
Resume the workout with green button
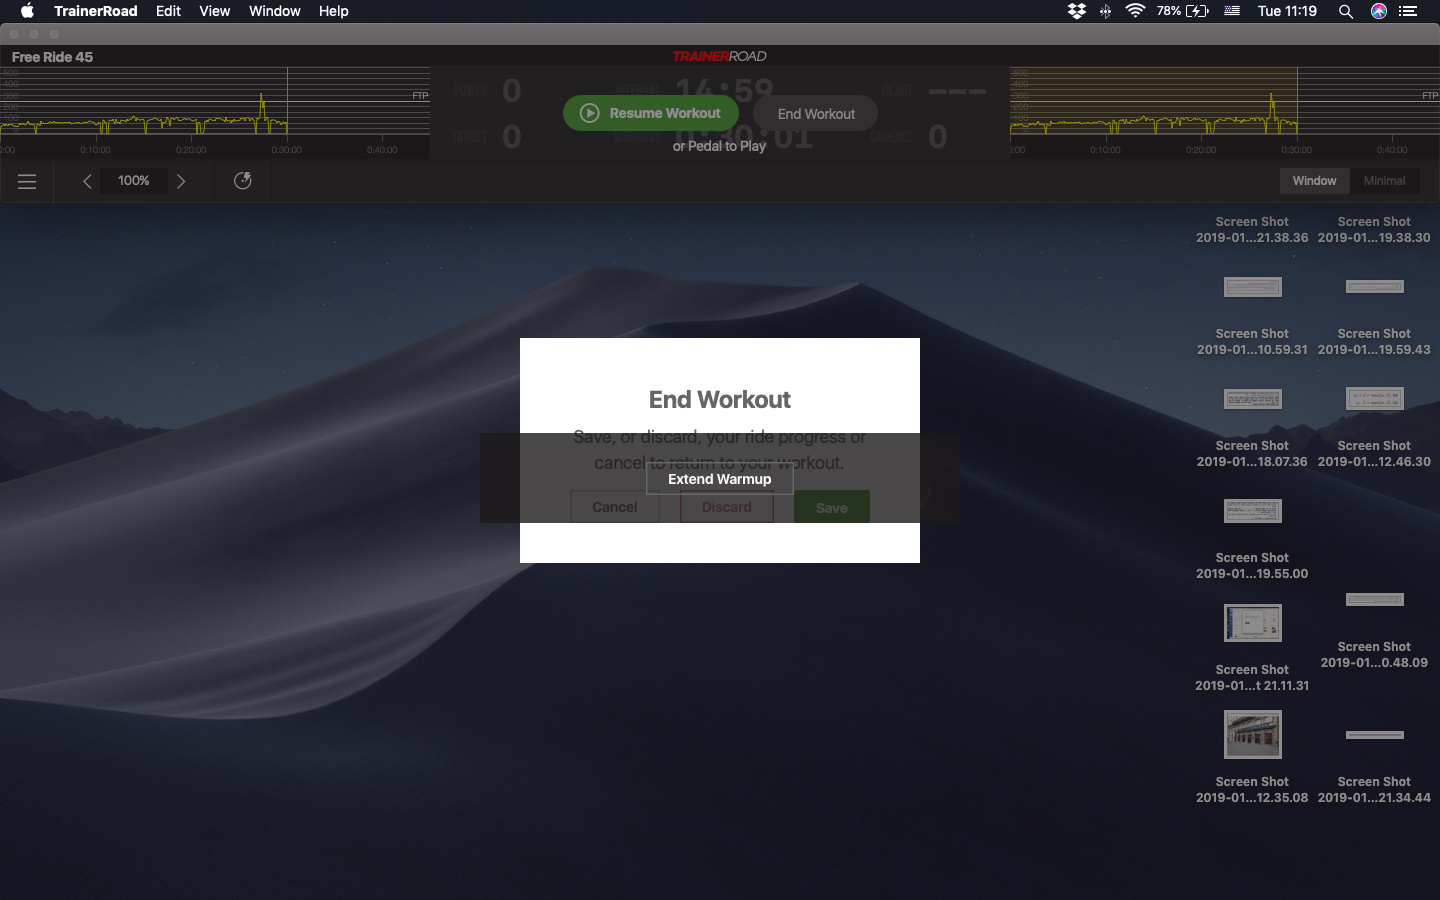tap(651, 113)
